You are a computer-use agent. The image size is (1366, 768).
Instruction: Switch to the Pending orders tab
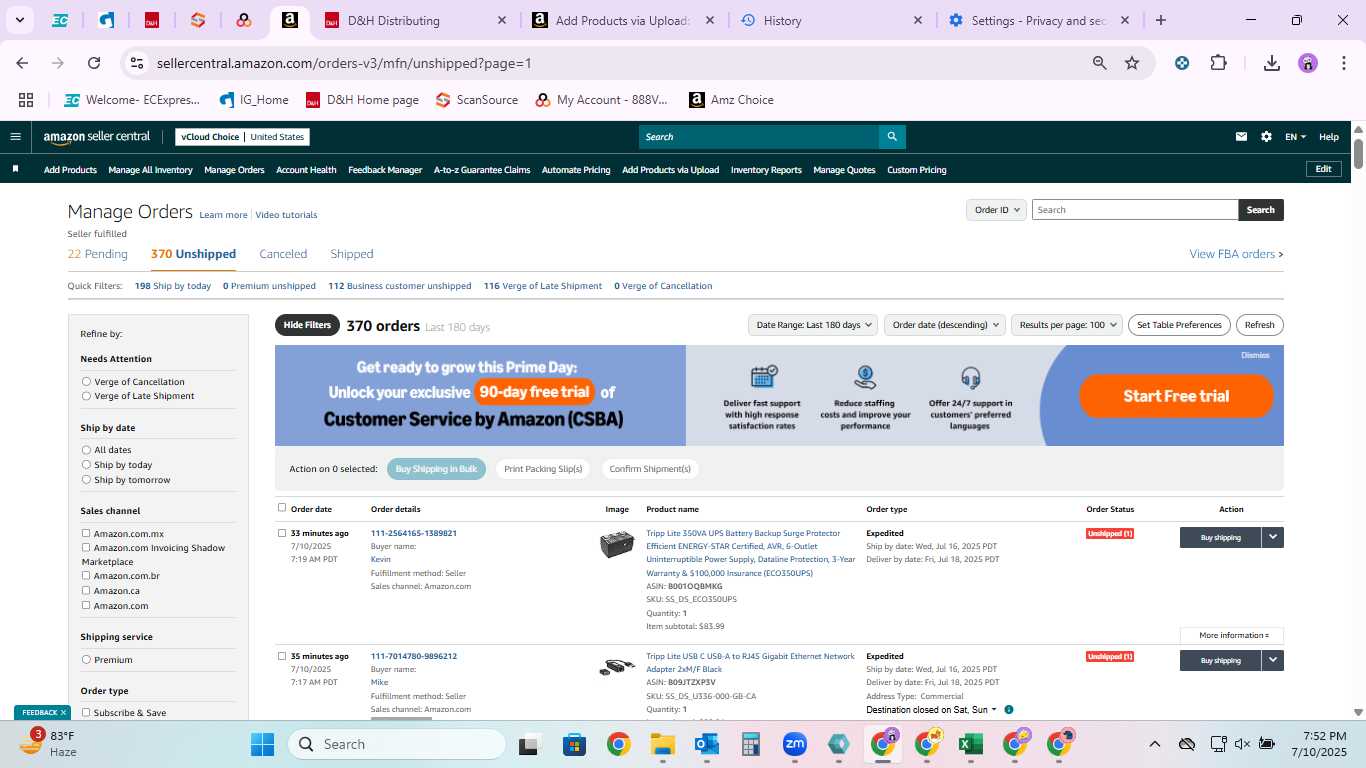[98, 254]
